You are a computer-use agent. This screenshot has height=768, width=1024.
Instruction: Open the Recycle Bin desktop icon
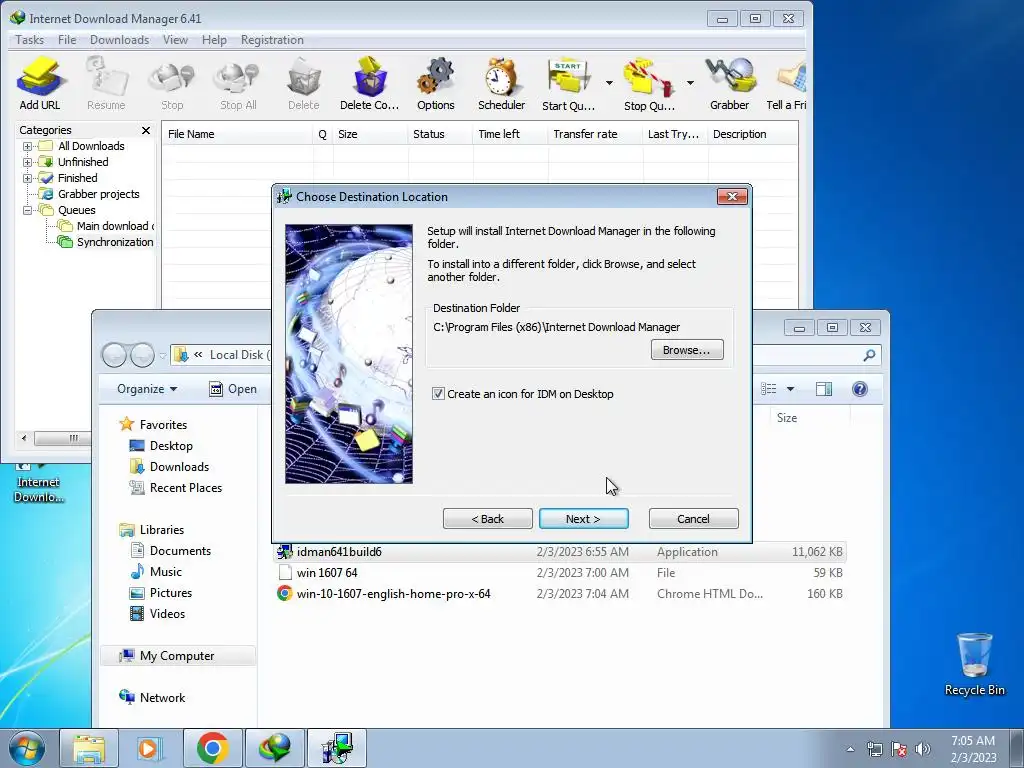point(974,664)
